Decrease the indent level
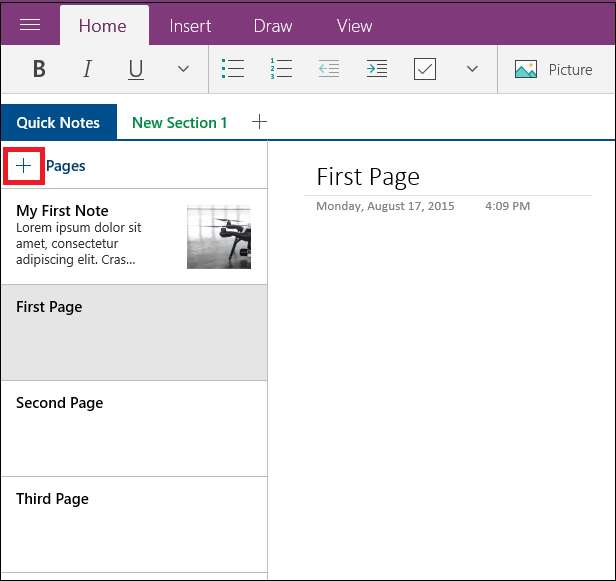The height and width of the screenshot is (581, 616). (x=328, y=69)
